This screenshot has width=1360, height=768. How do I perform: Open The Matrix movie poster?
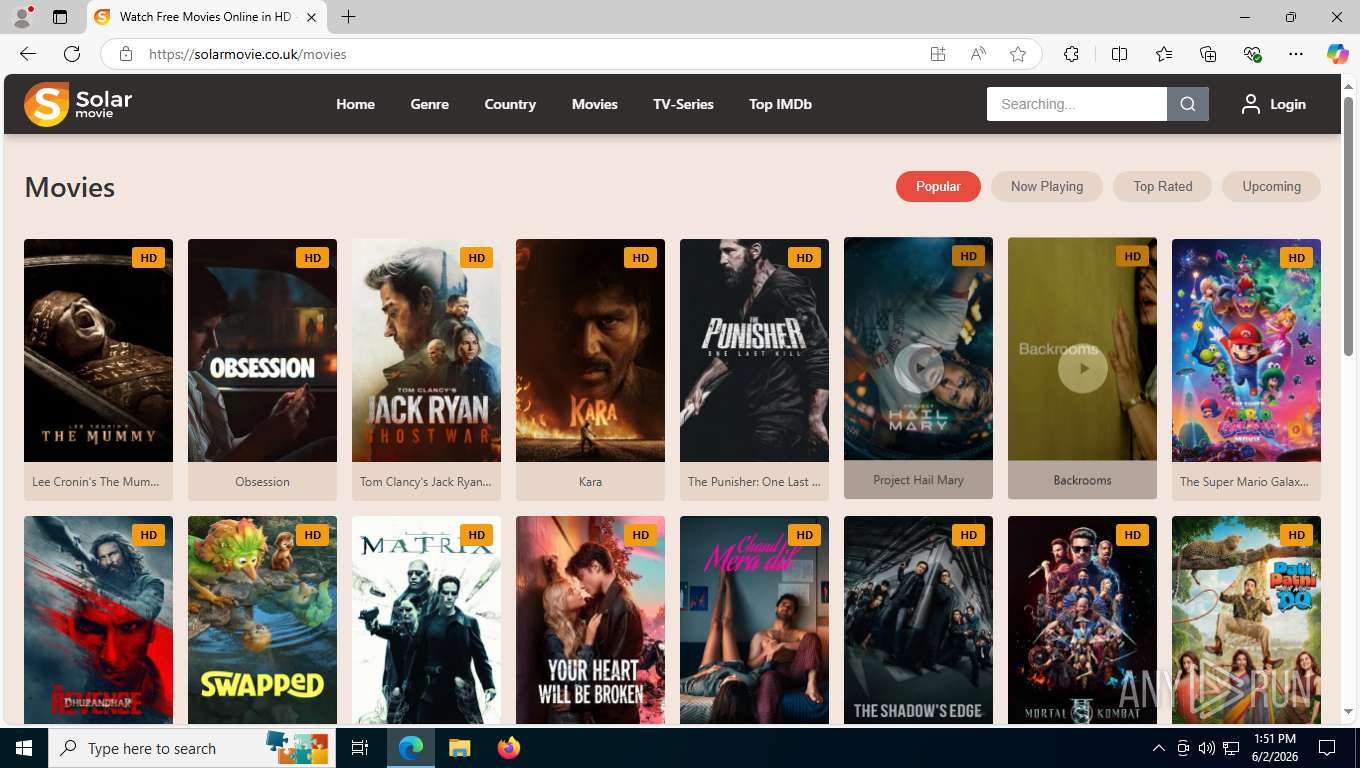[x=426, y=620]
